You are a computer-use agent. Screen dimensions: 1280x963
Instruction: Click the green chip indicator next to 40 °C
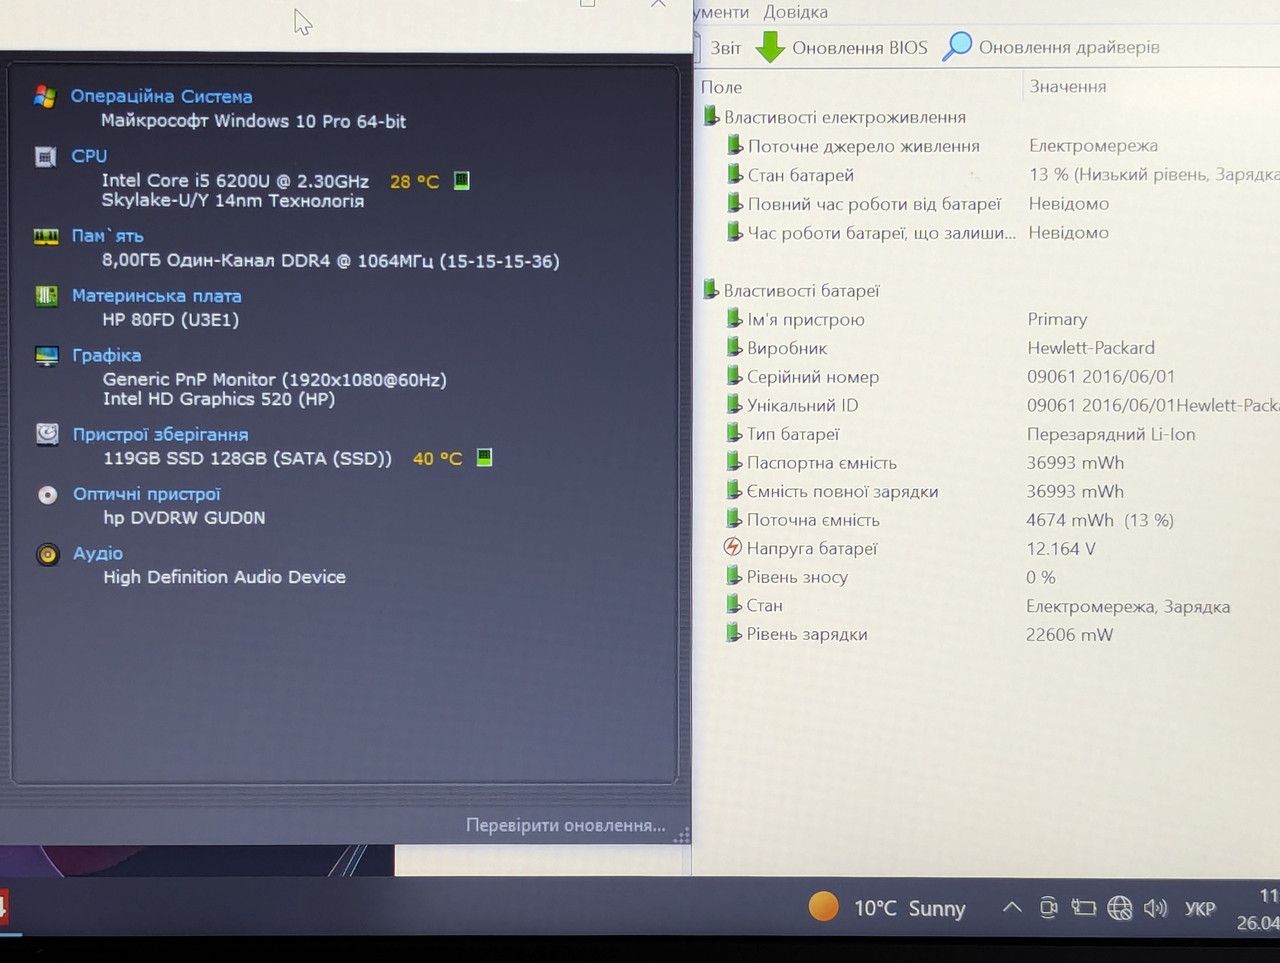pos(484,457)
